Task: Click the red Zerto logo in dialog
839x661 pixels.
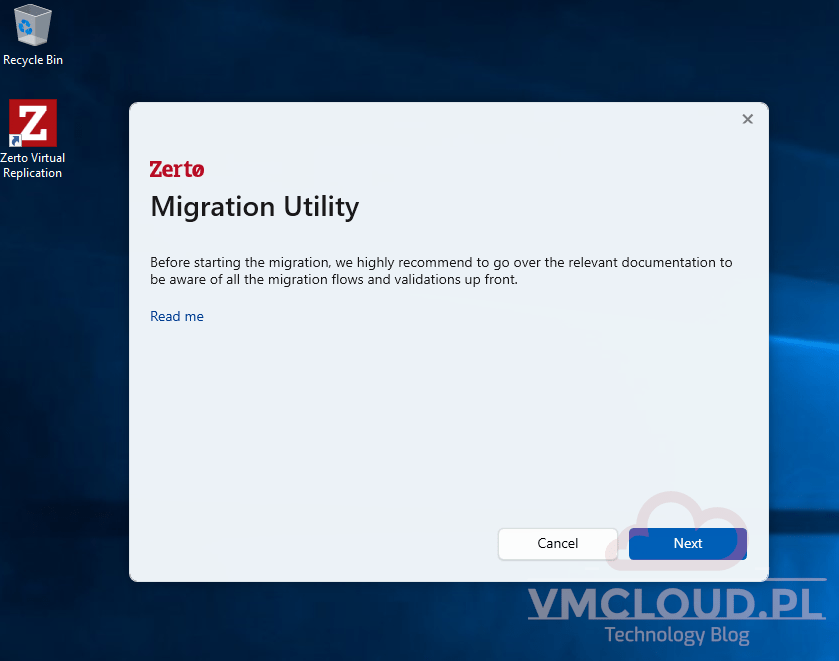Action: (177, 169)
